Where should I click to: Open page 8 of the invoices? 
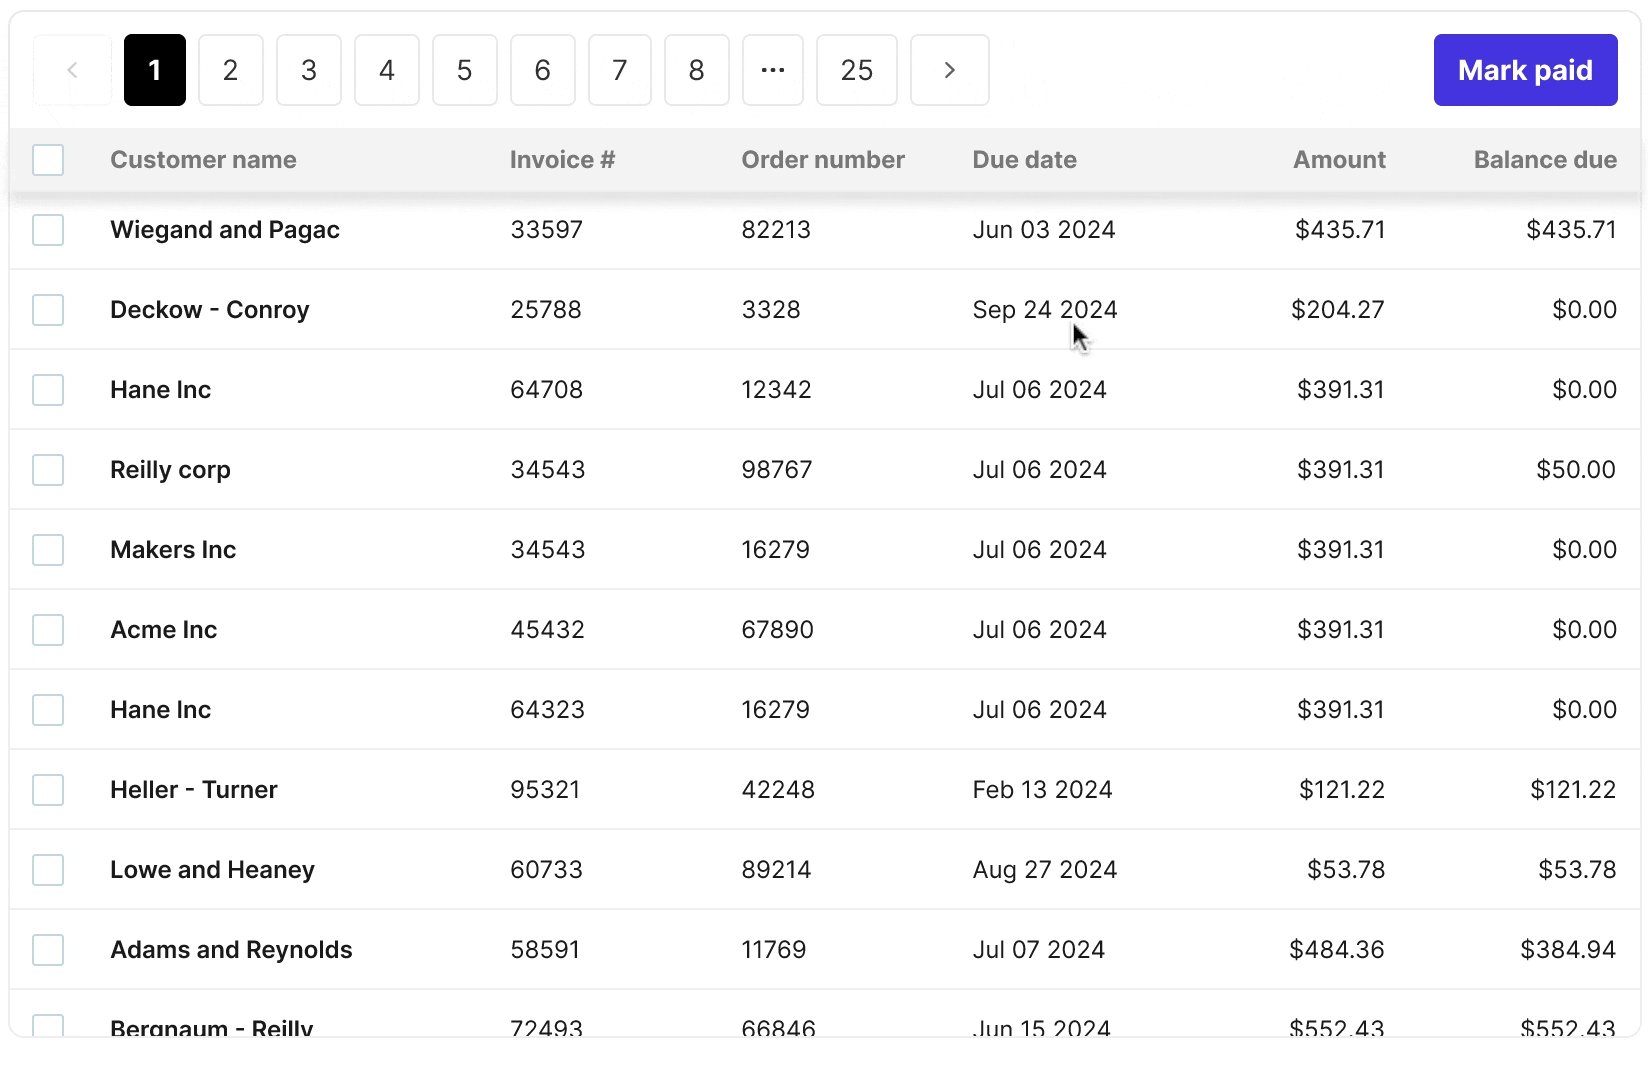[696, 70]
